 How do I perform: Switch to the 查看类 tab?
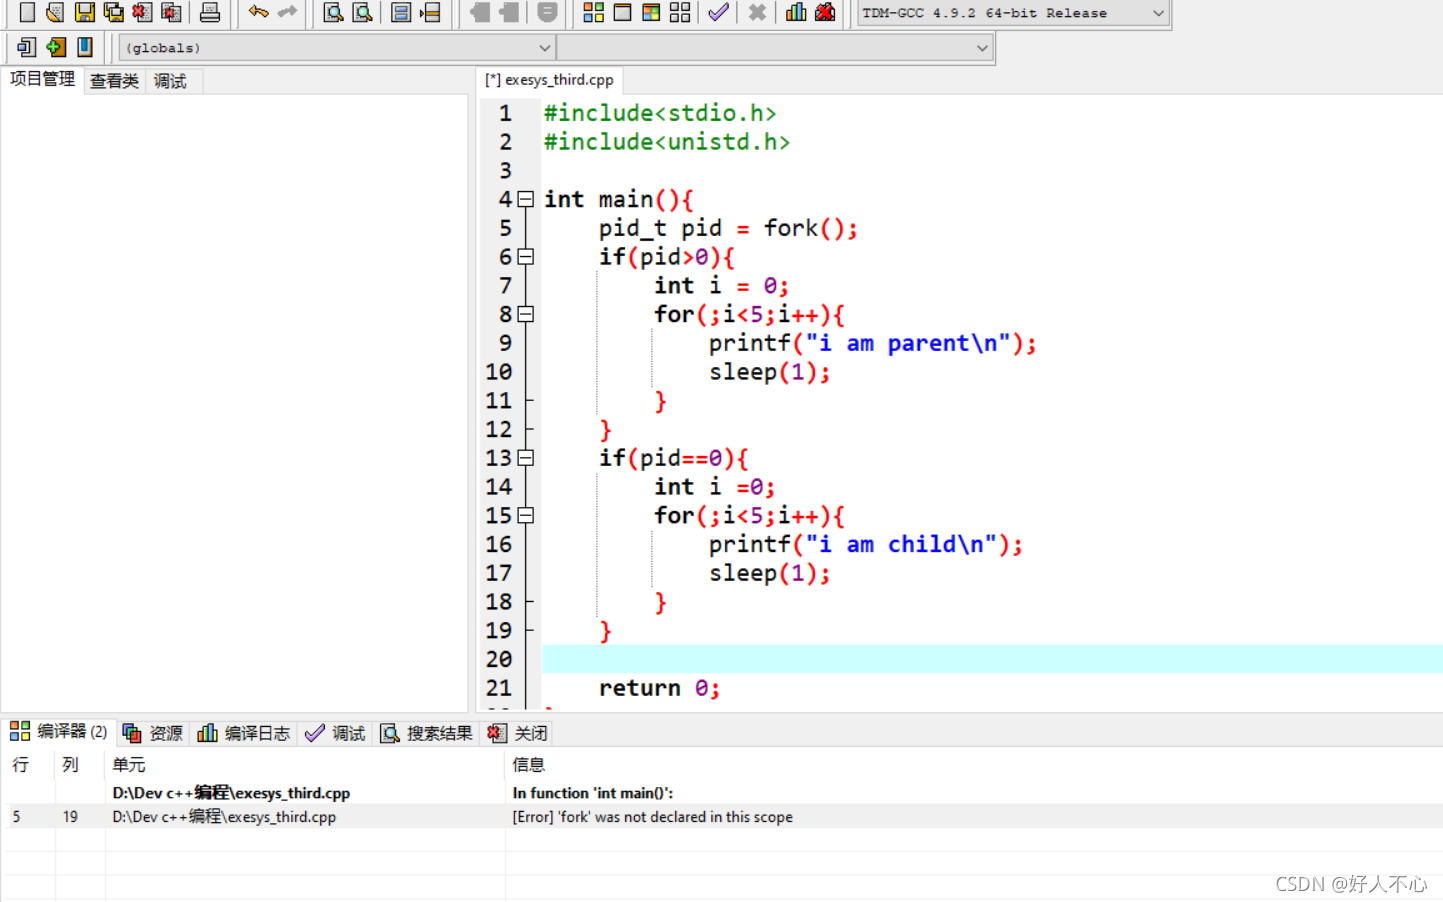click(x=113, y=80)
